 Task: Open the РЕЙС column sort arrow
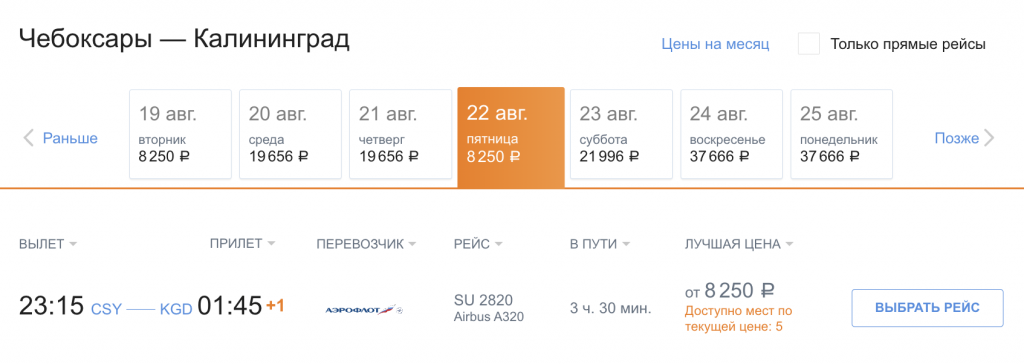(498, 244)
